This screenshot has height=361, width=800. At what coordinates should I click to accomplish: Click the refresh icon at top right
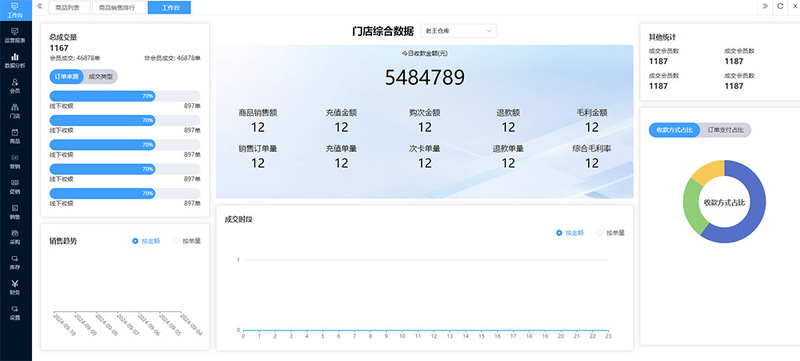pos(780,6)
